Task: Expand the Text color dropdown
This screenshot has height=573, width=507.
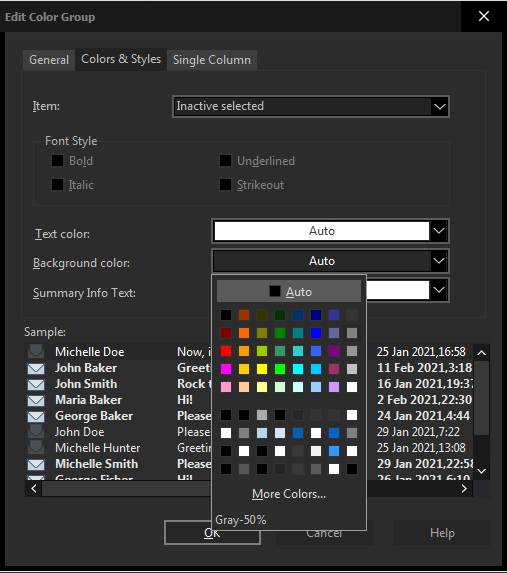Action: click(439, 231)
